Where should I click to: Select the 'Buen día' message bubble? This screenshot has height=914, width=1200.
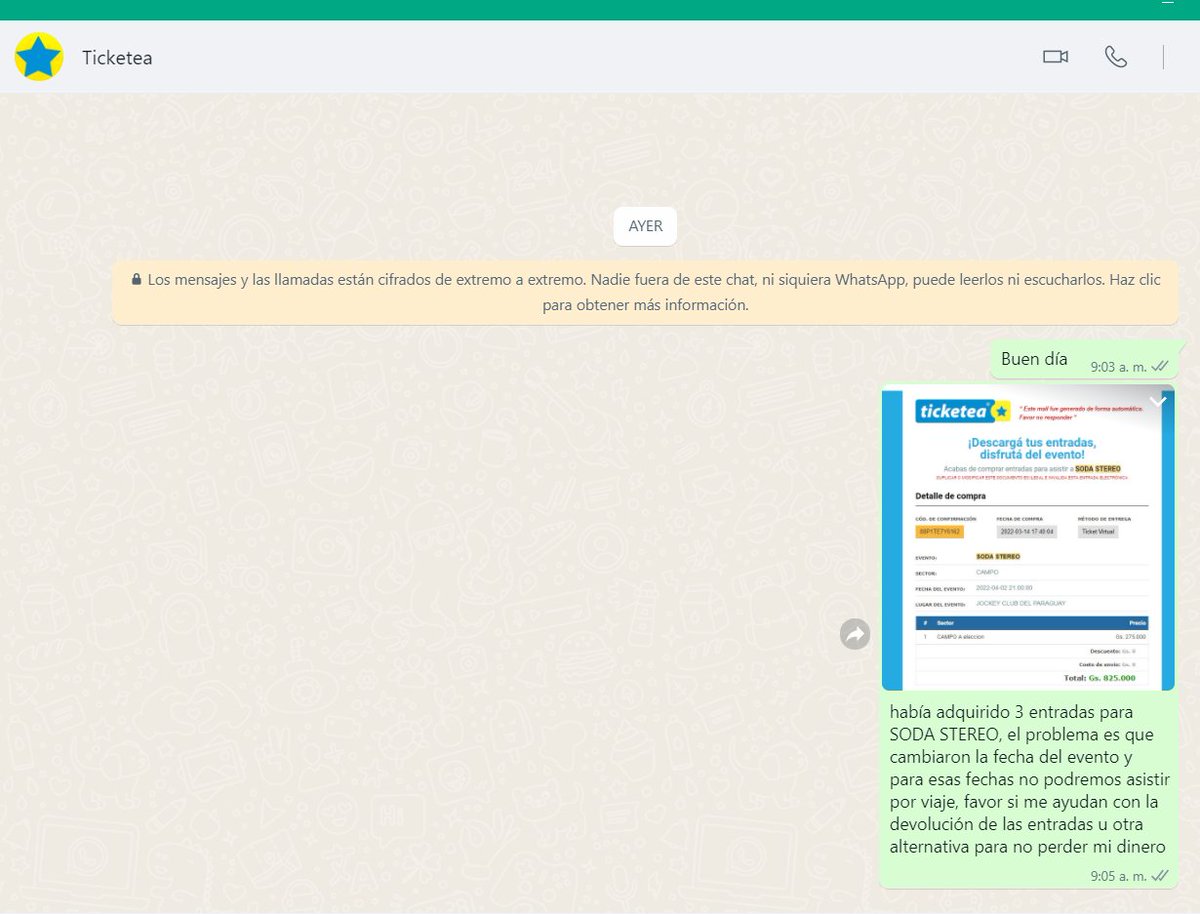(1086, 360)
